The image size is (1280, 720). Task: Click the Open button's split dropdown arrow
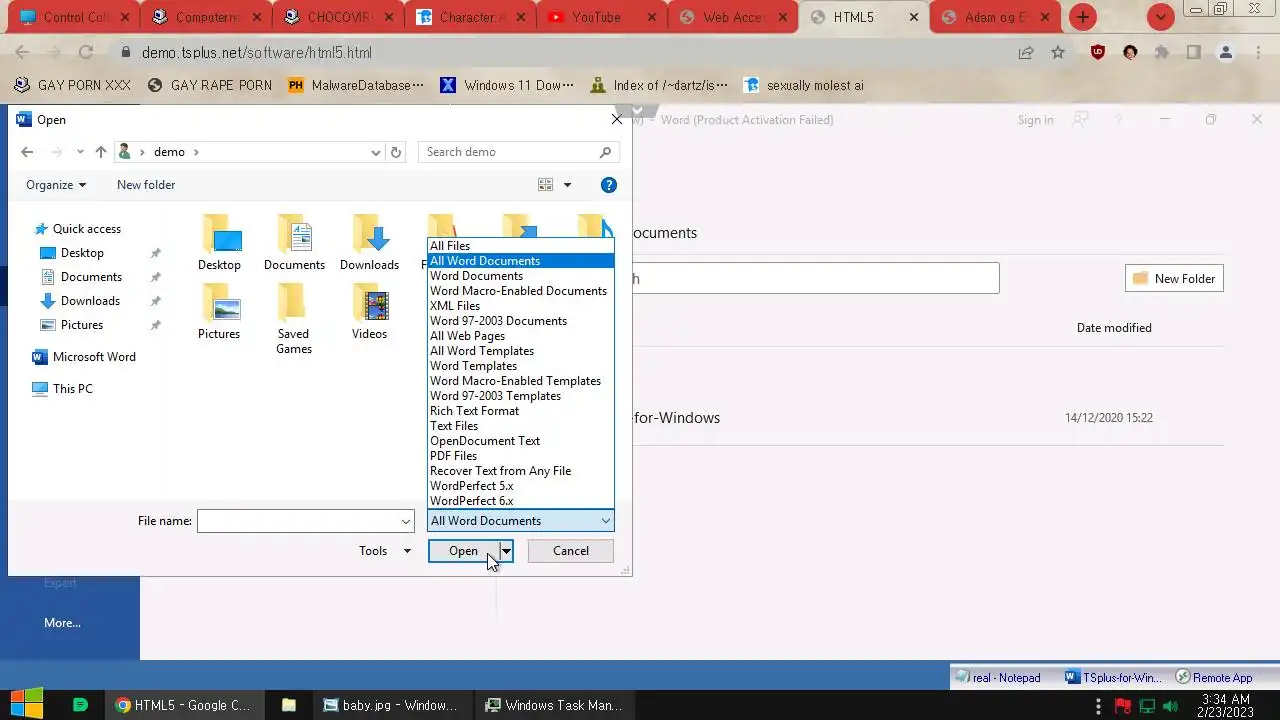tap(506, 551)
